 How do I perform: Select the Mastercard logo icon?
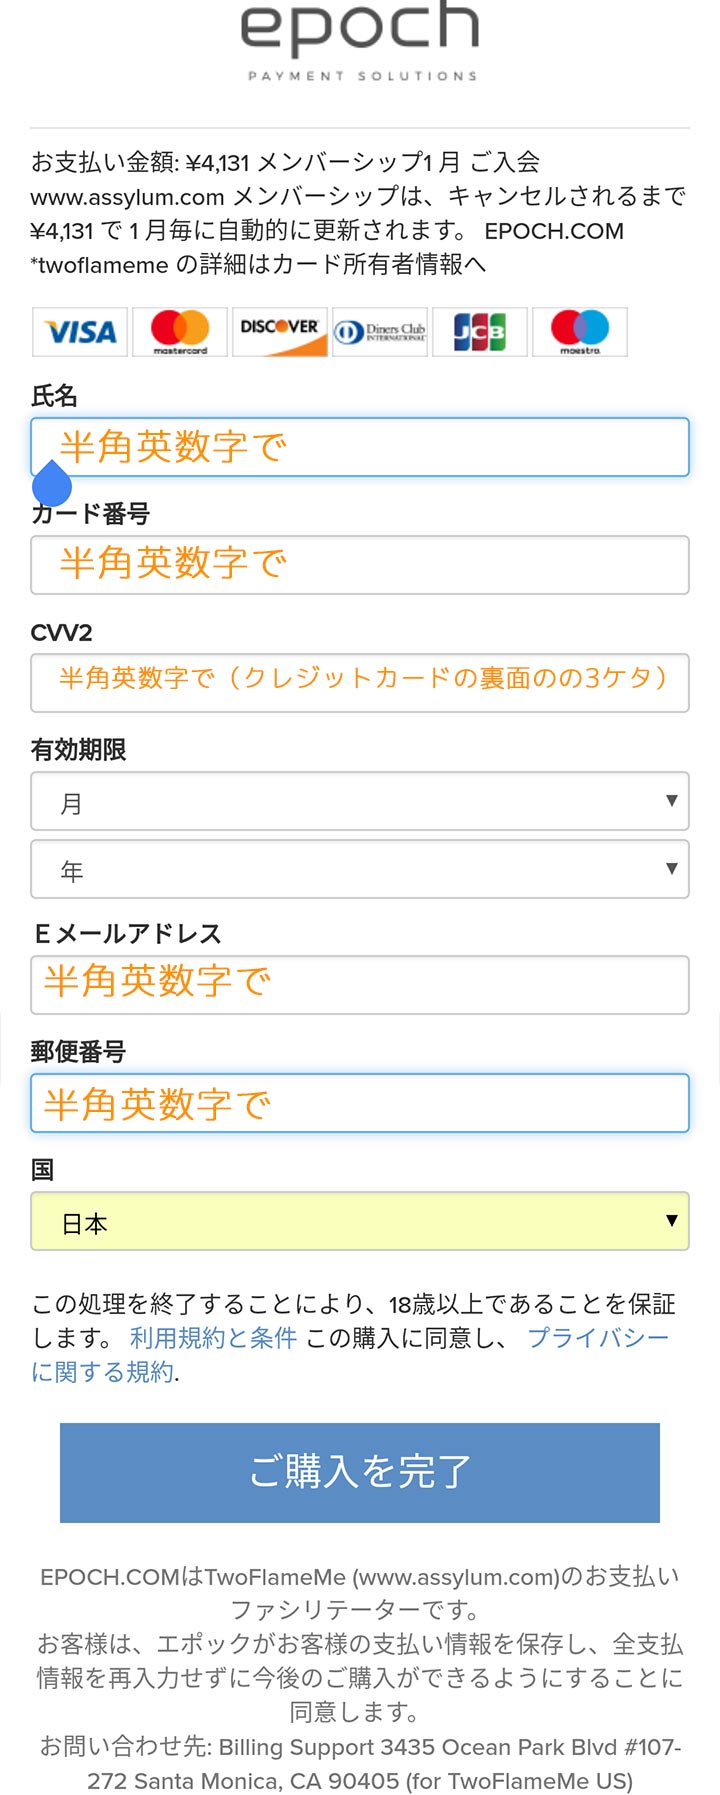tap(180, 332)
